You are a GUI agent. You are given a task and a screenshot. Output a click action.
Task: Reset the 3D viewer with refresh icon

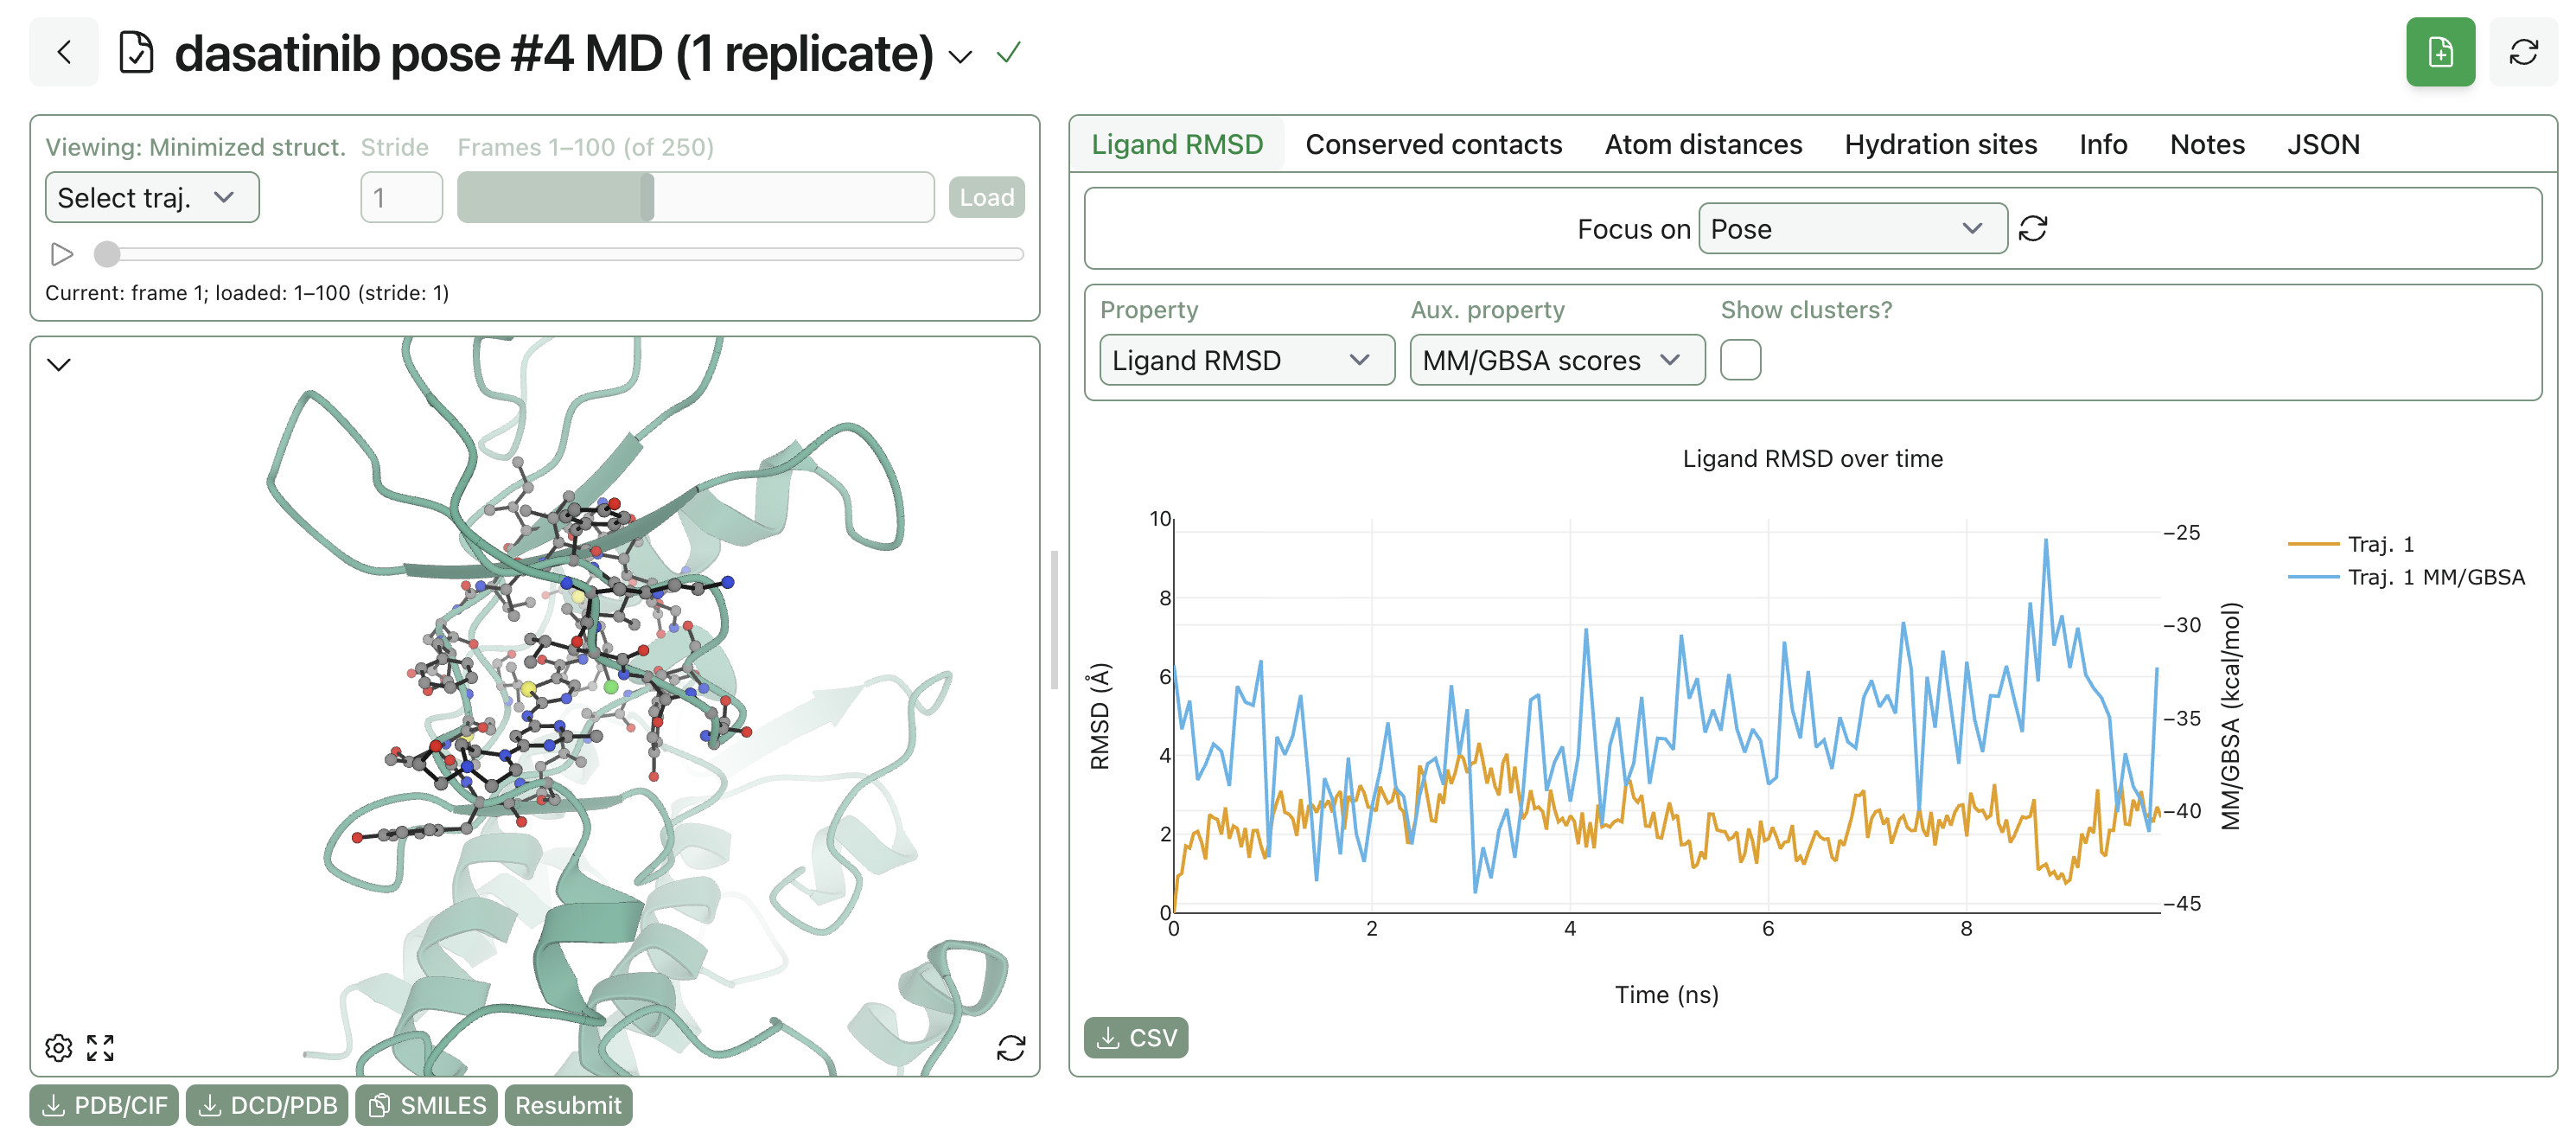click(1011, 1047)
